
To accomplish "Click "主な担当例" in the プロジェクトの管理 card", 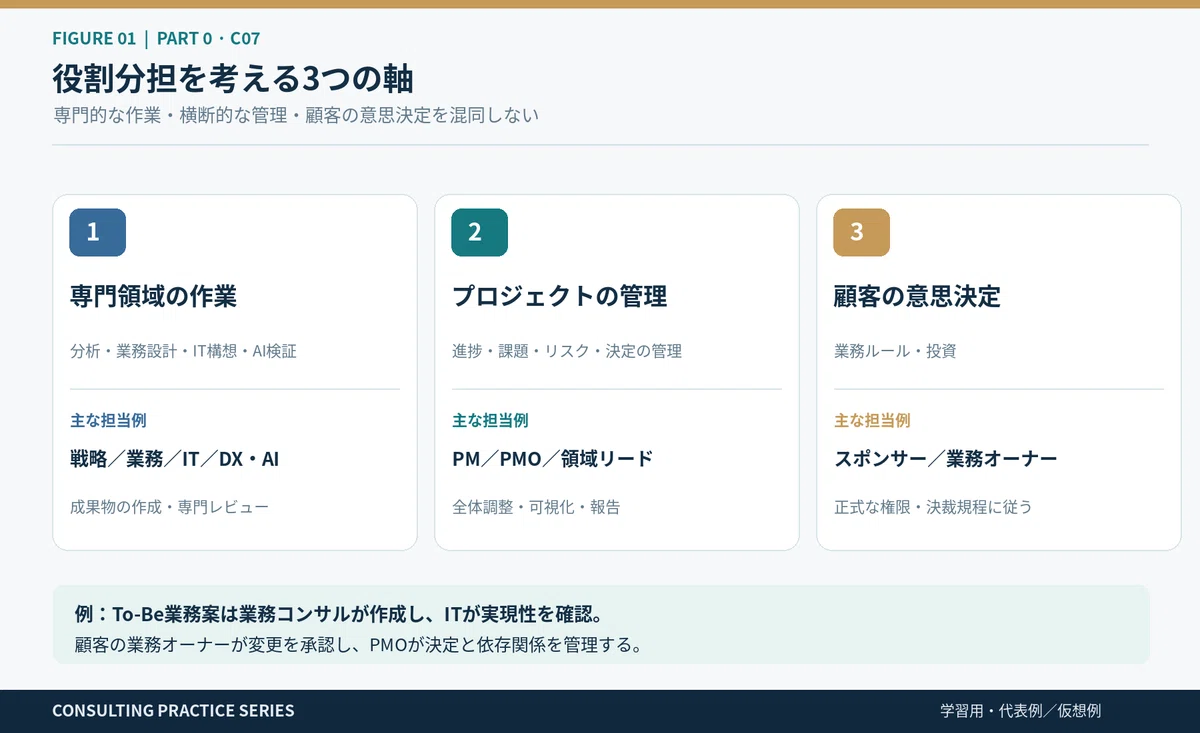I will tap(490, 421).
